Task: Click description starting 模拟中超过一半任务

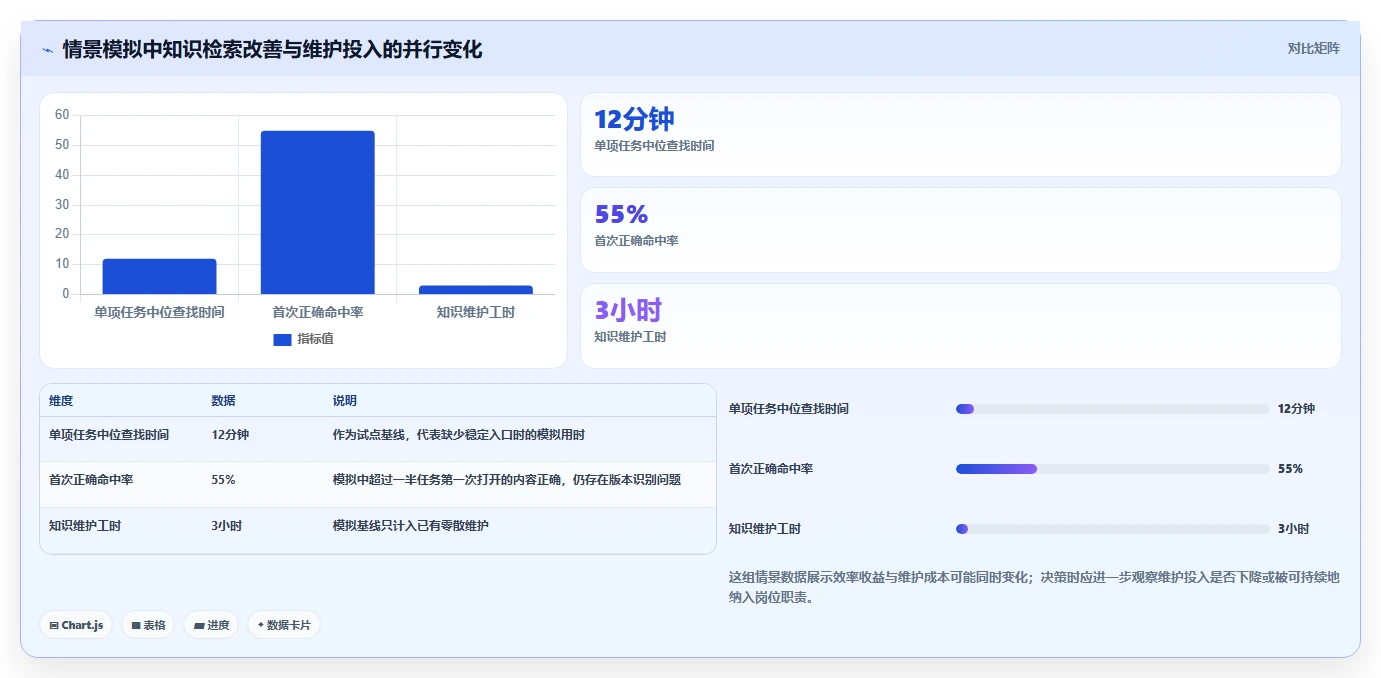Action: pos(507,480)
